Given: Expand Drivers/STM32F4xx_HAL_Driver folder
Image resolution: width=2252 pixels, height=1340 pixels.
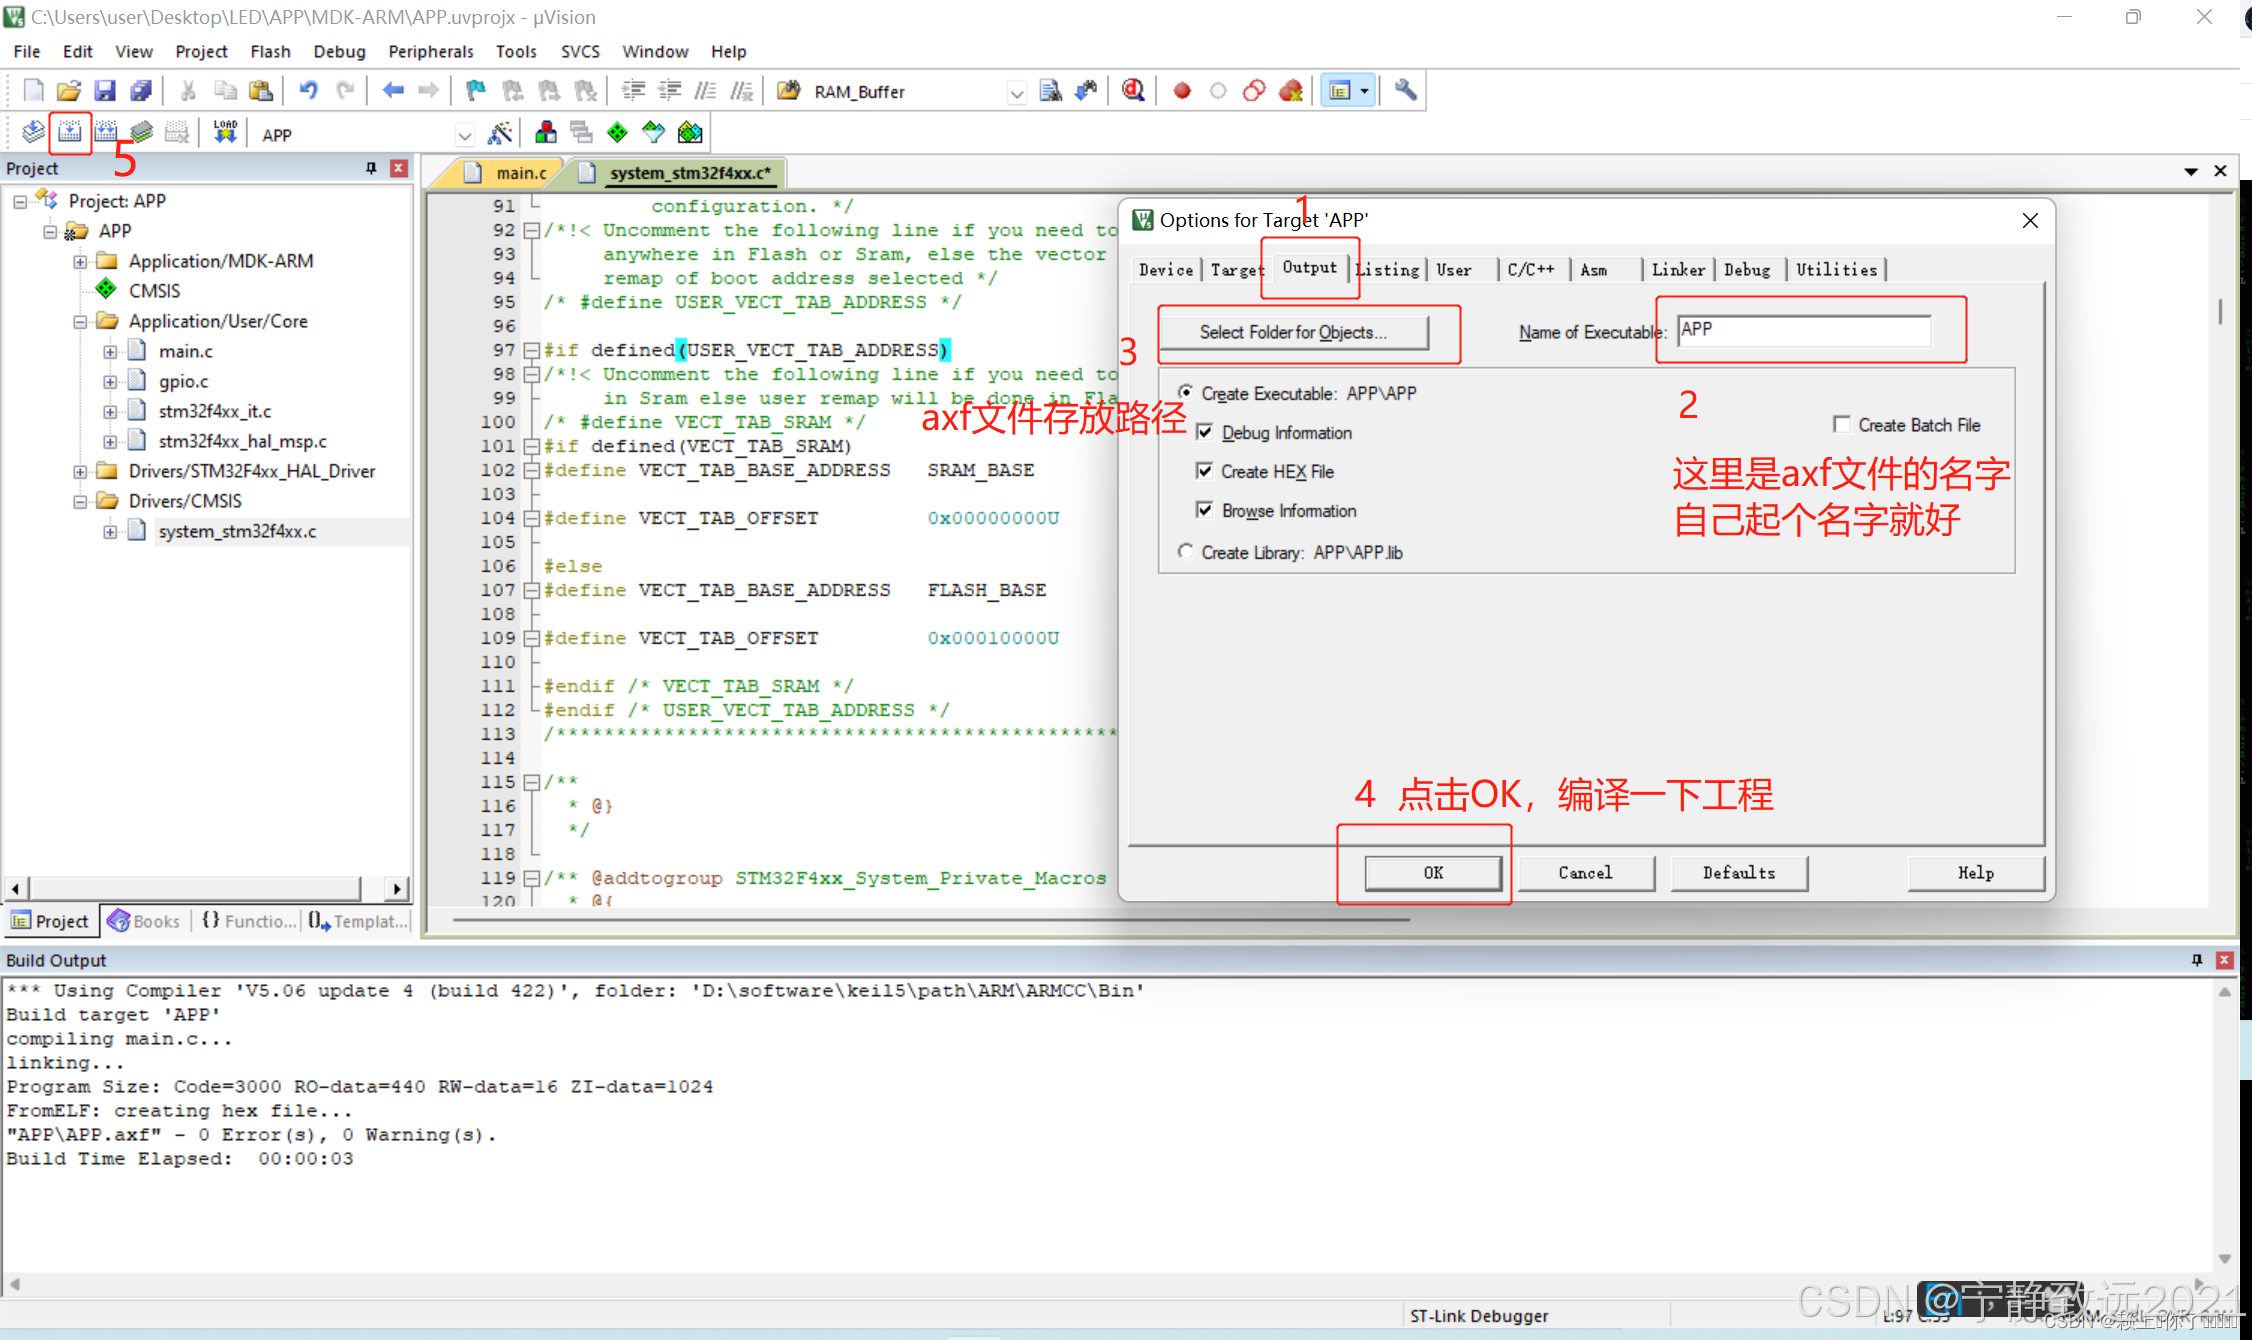Looking at the screenshot, I should (x=80, y=472).
